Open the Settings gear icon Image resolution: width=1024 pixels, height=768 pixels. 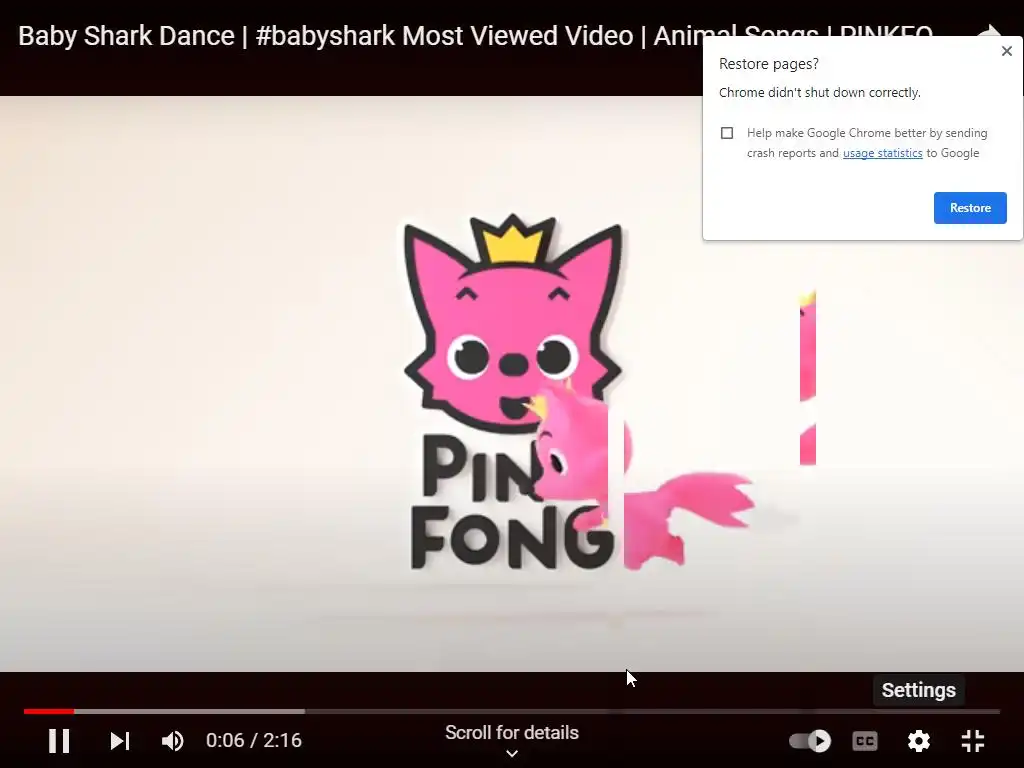(x=919, y=741)
